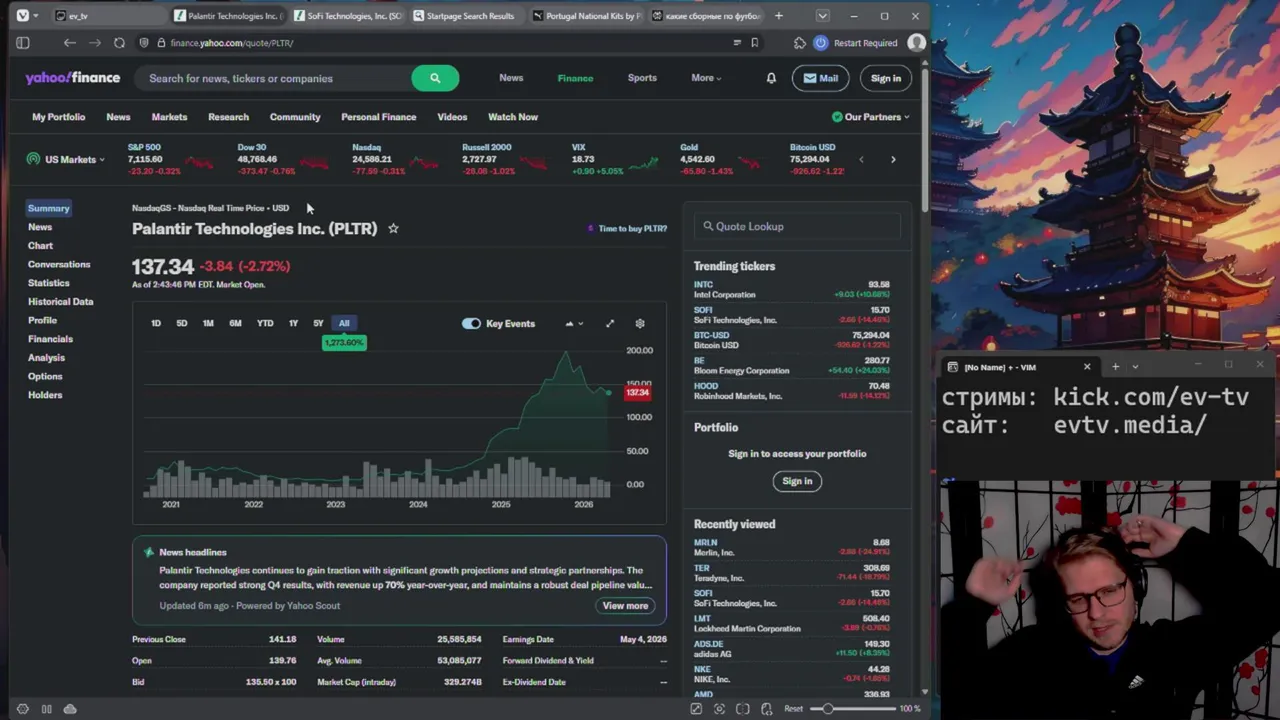
Task: Toggle the Key Events switch
Action: (471, 323)
